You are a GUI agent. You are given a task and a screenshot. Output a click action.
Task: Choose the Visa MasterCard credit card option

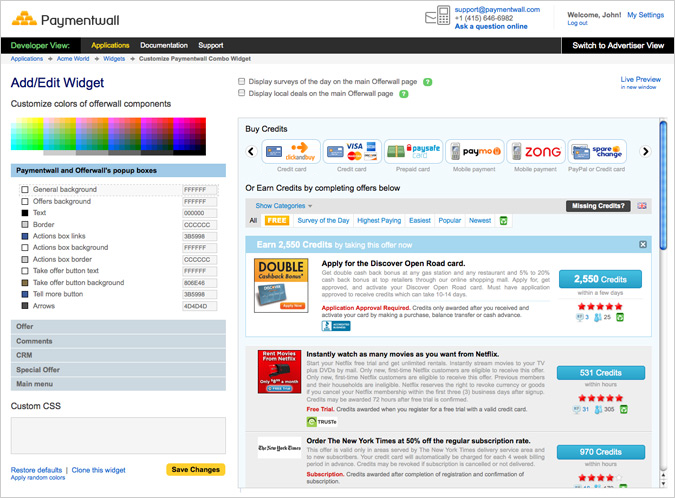[x=352, y=152]
